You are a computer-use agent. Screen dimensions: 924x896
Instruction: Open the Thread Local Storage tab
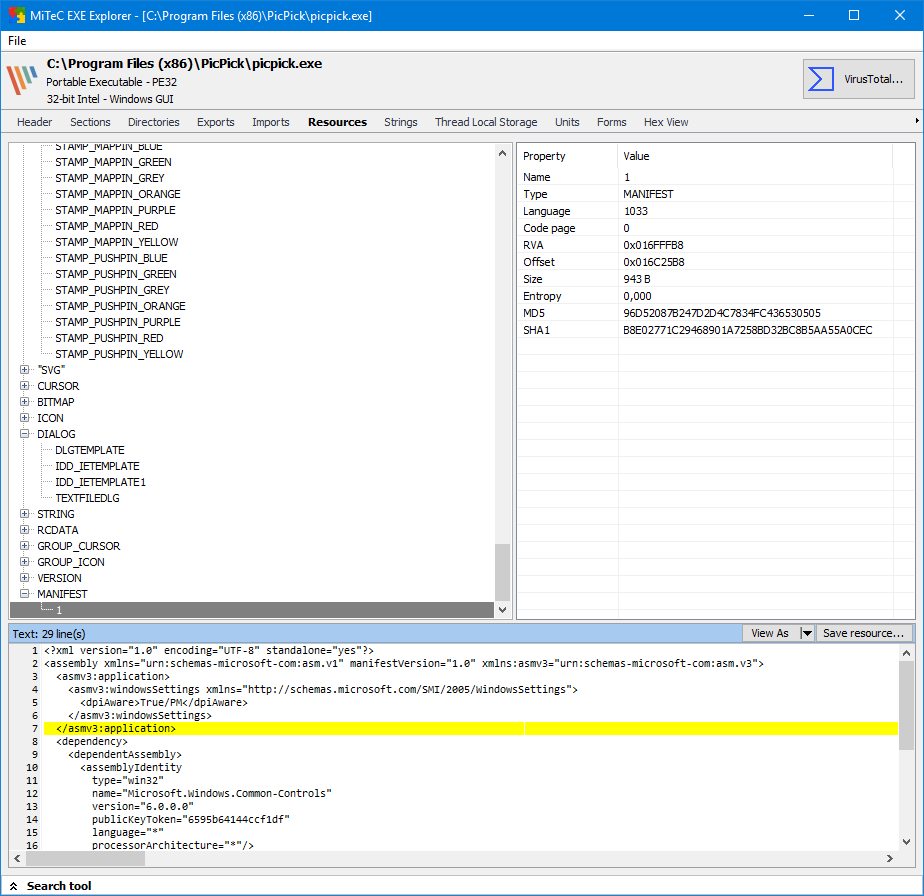(486, 122)
